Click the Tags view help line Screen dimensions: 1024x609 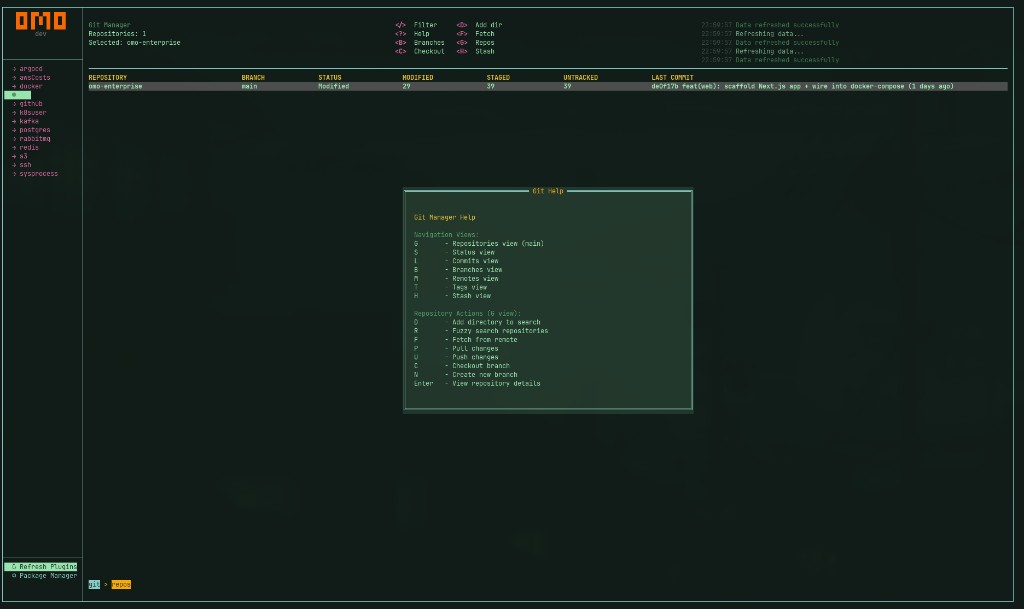[x=450, y=287]
